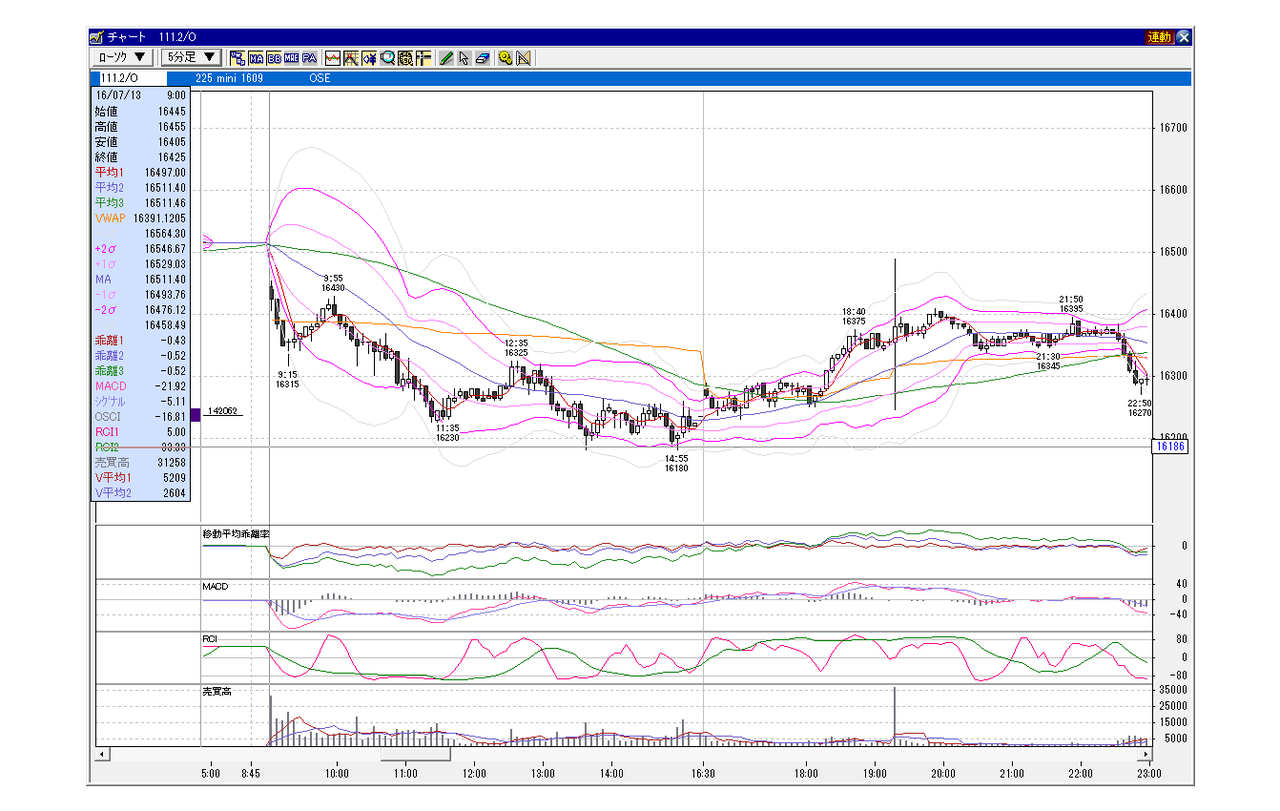Click the triangle ruler icon

click(523, 58)
